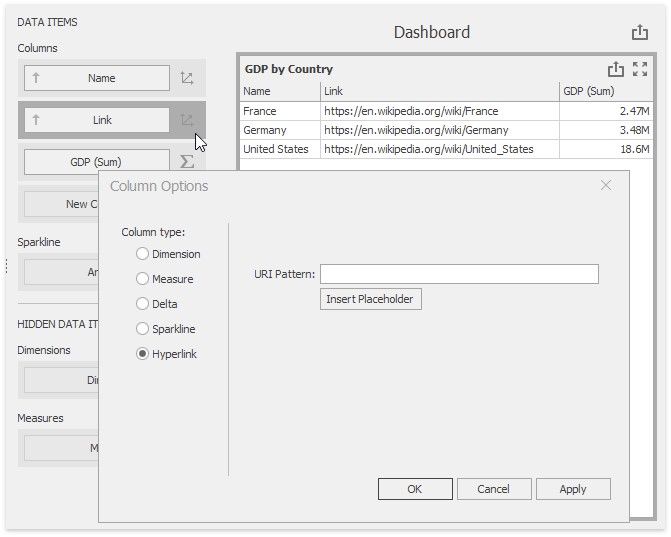Select the Hyperlink radio option
The image size is (671, 537).
143,354
